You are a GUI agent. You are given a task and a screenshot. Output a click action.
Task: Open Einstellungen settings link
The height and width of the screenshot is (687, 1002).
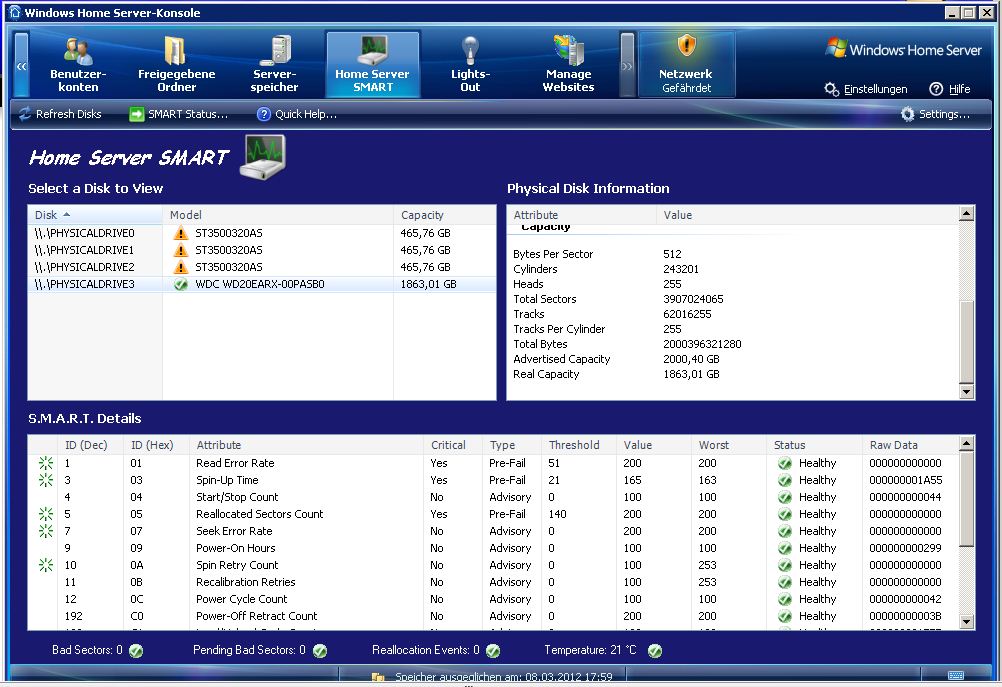(x=866, y=89)
